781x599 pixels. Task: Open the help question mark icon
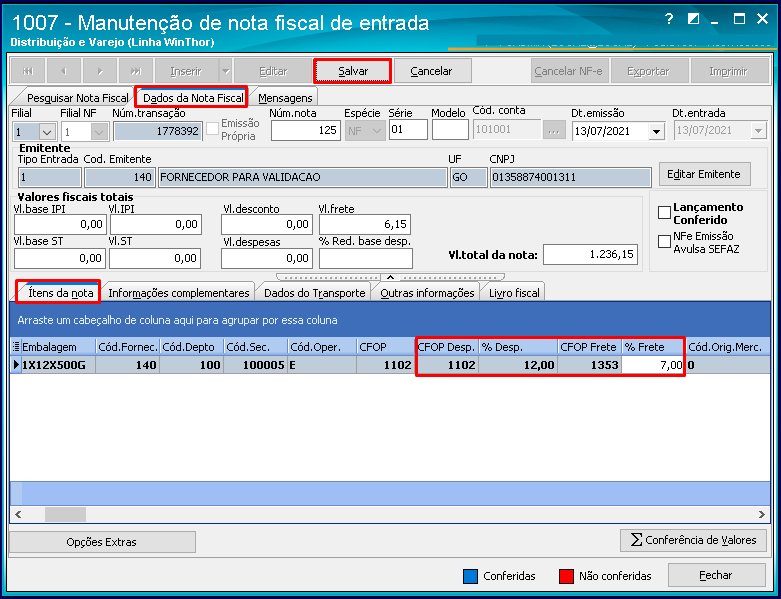click(669, 19)
